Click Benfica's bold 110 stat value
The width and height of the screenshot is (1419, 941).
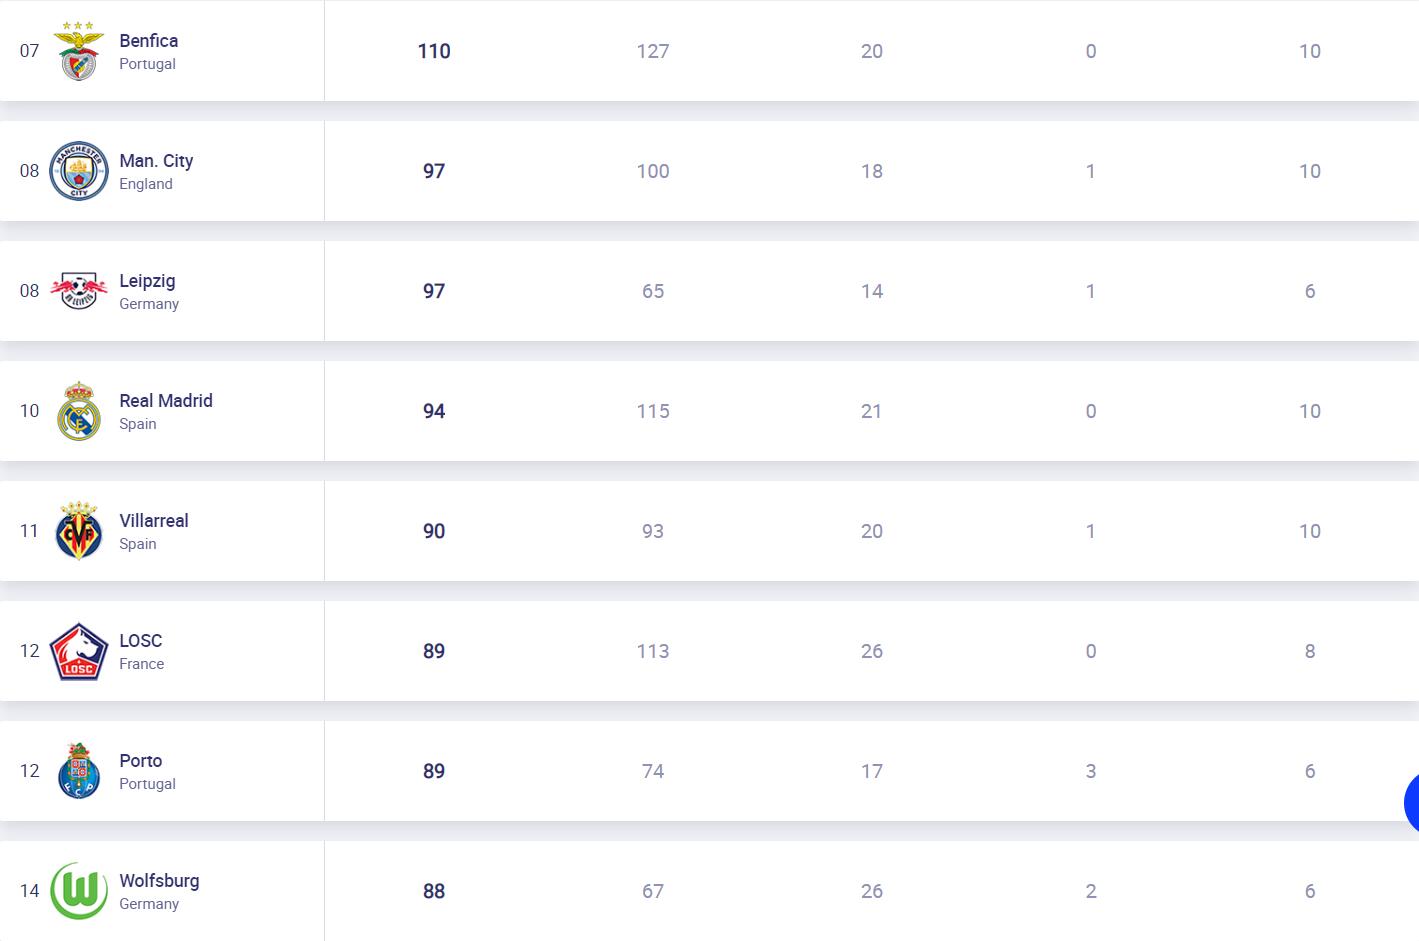coord(434,51)
